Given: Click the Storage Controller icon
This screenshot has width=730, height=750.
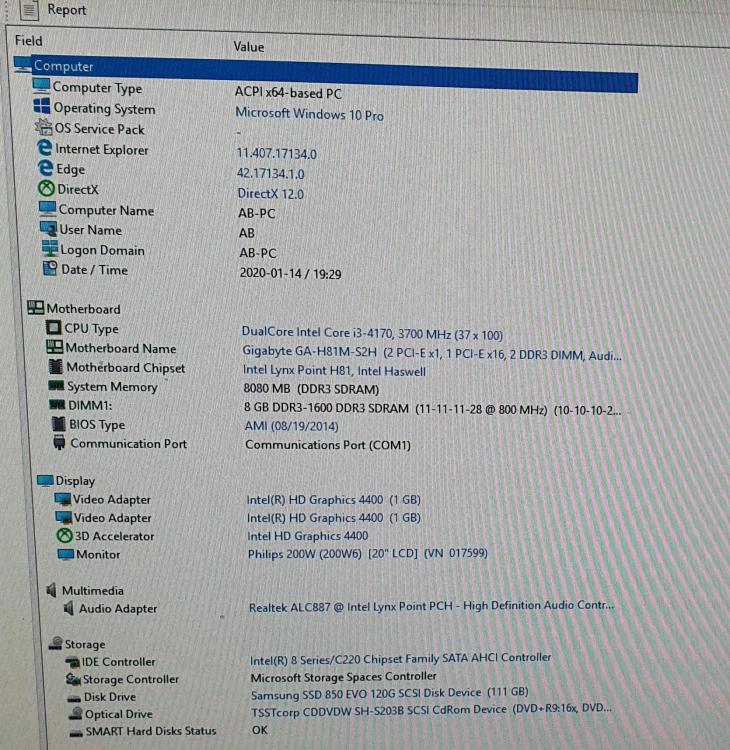Looking at the screenshot, I should [x=74, y=679].
